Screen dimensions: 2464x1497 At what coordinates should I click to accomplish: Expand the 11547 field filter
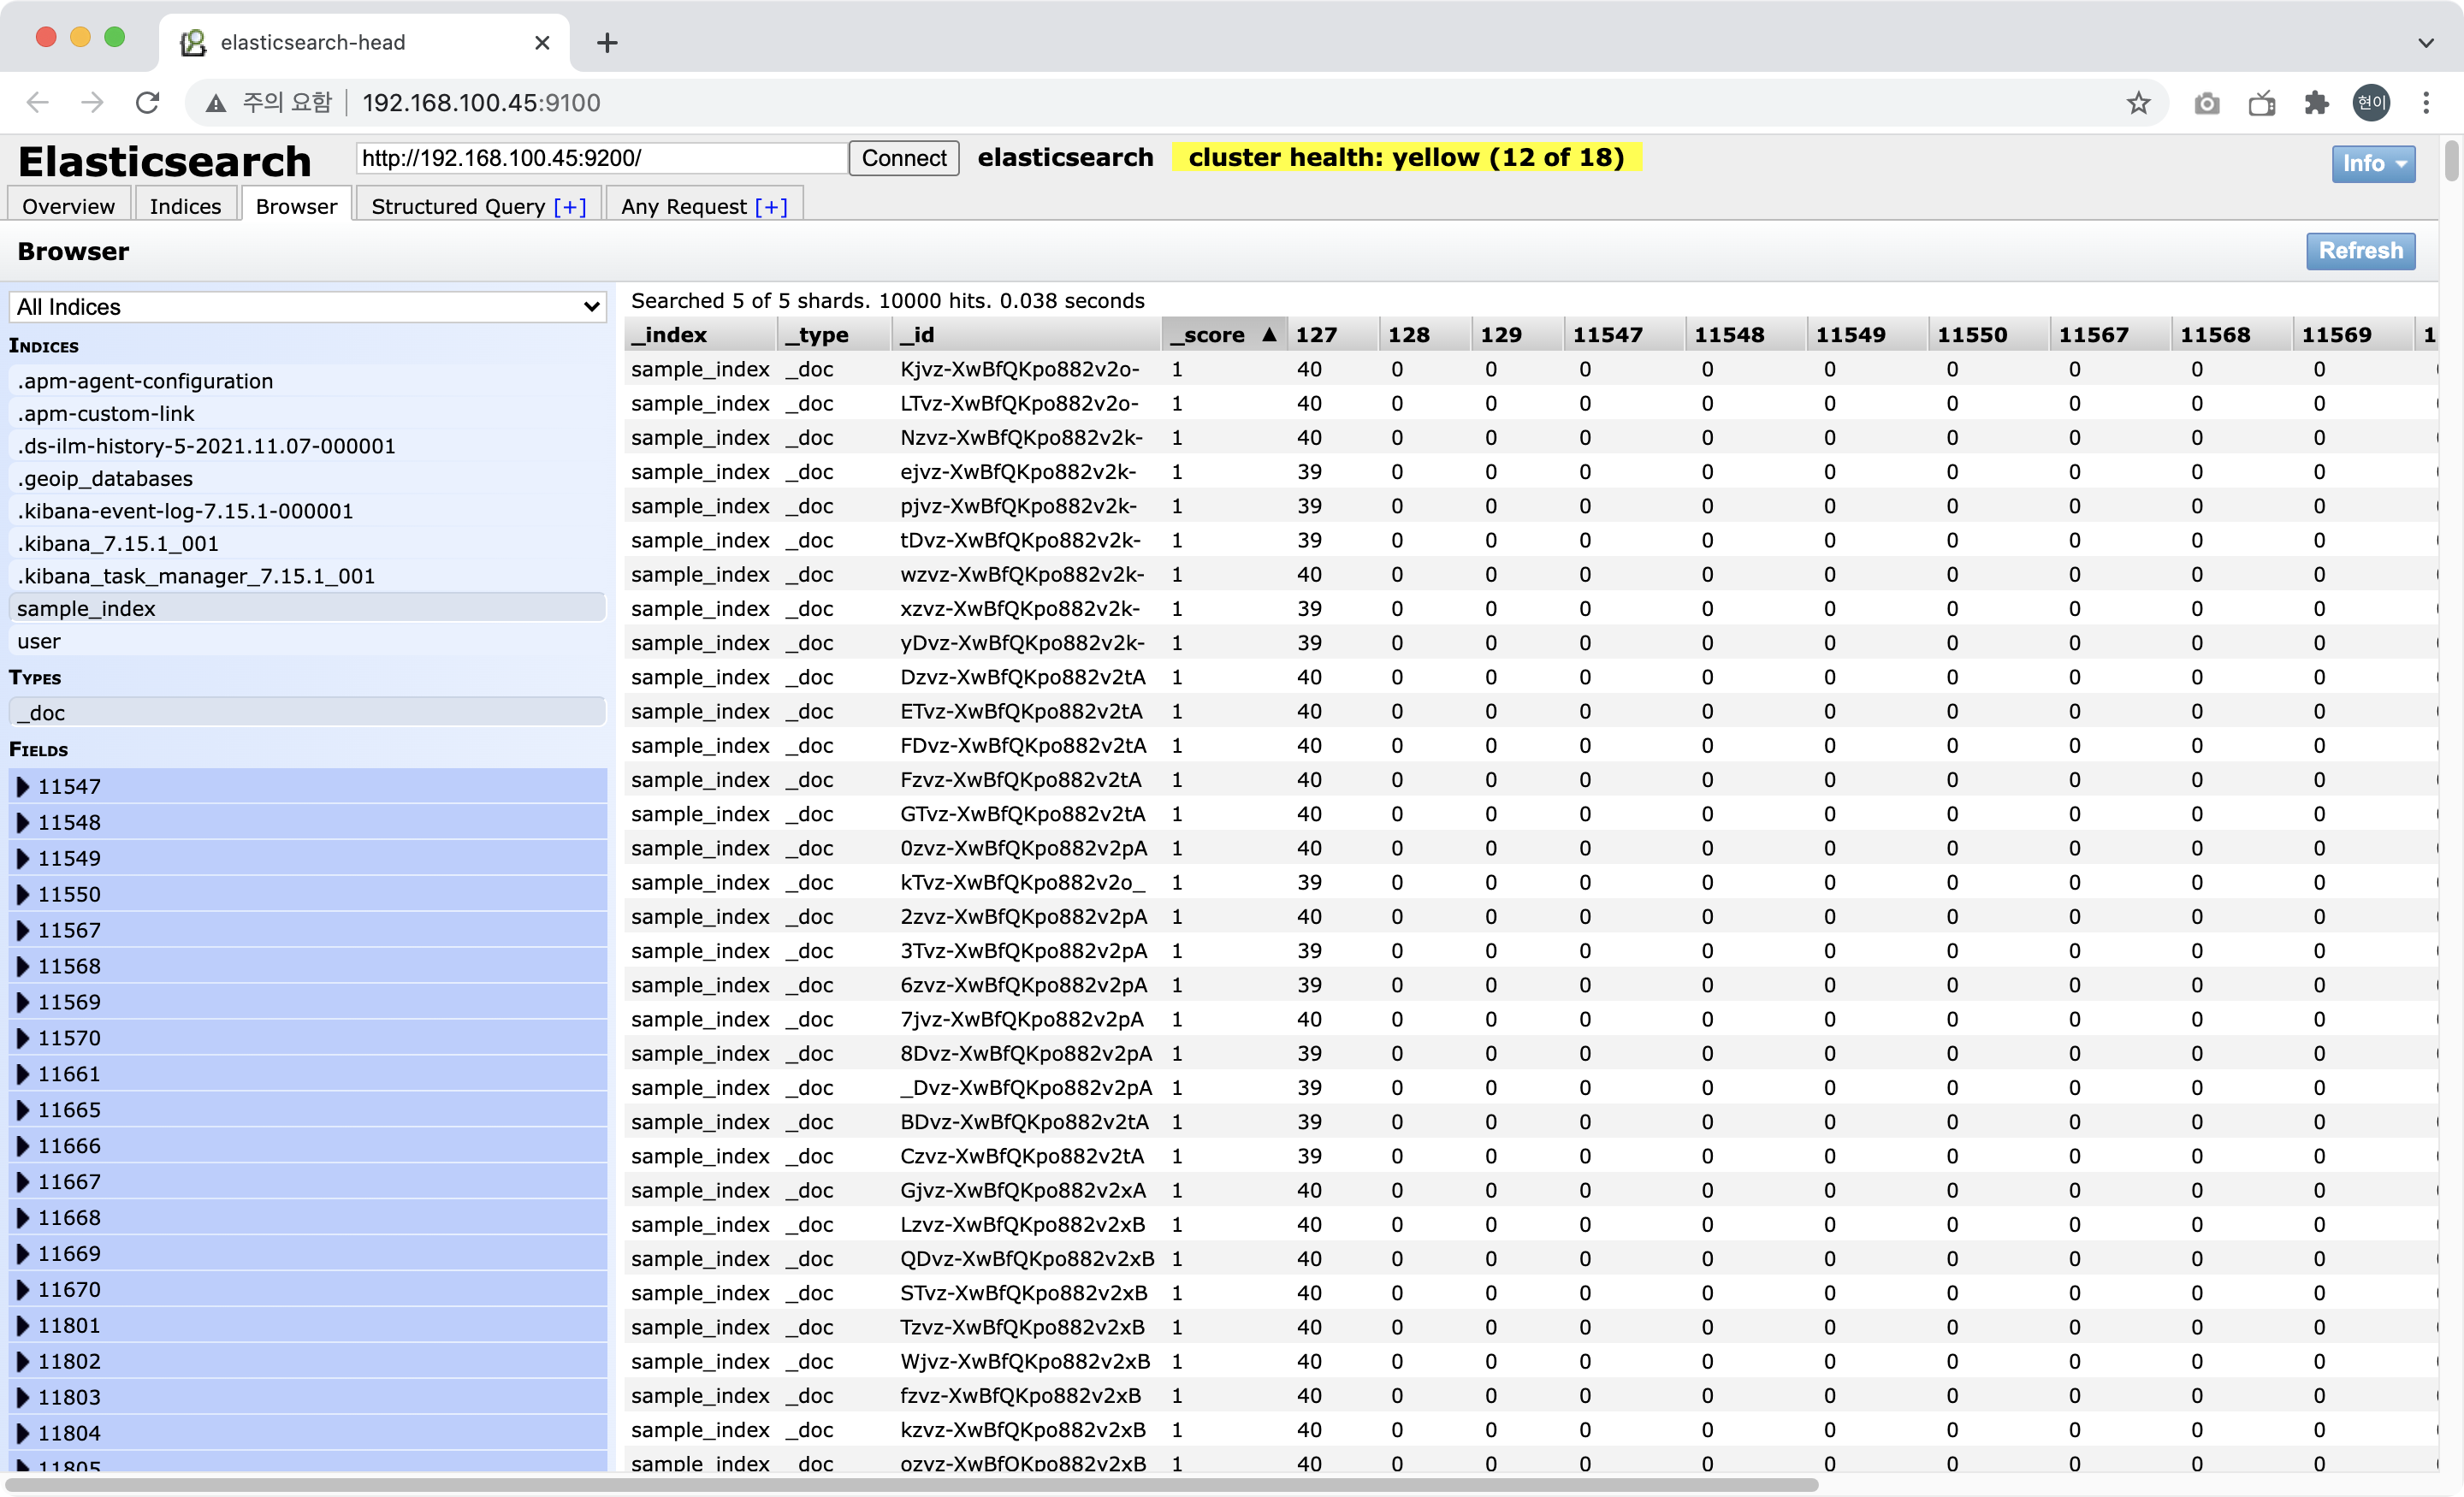tap(23, 787)
